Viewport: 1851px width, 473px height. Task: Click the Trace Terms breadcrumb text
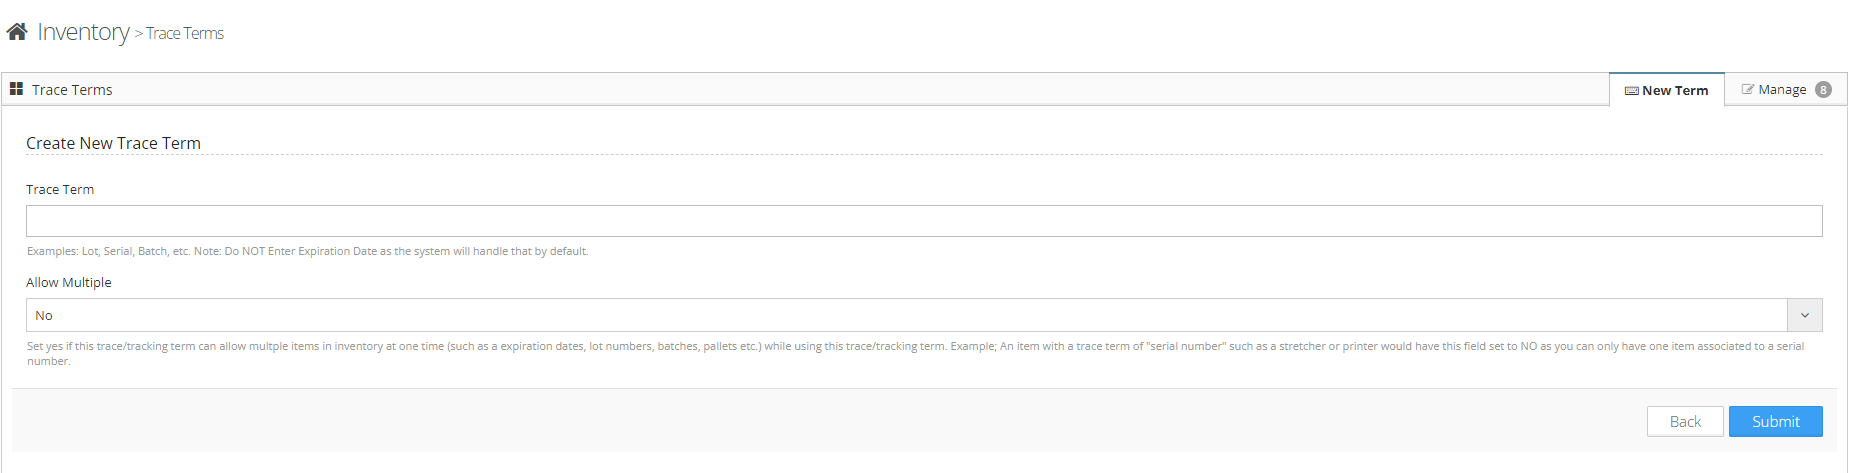point(185,33)
